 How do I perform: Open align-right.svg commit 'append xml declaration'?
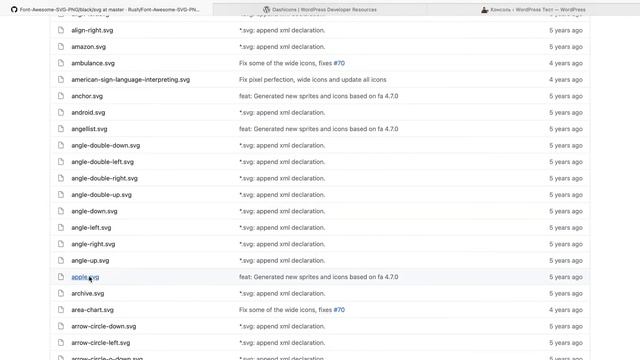click(282, 30)
